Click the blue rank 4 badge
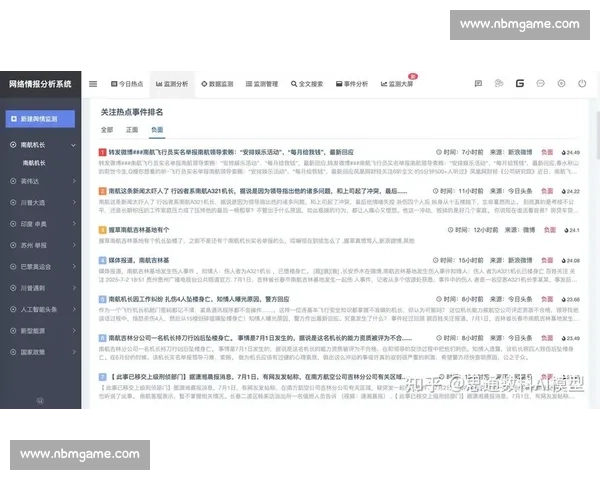Screen dimensions: 600x480 (102, 260)
